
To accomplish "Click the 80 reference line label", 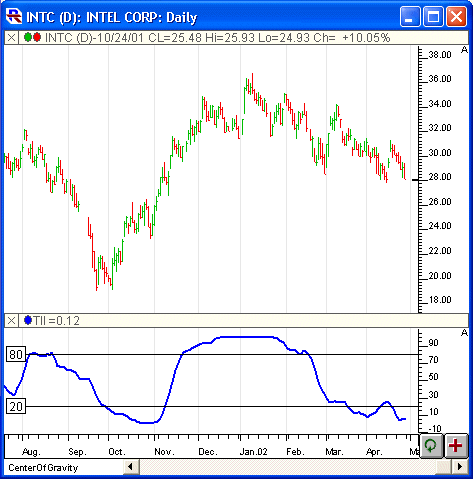I will pyautogui.click(x=16, y=354).
